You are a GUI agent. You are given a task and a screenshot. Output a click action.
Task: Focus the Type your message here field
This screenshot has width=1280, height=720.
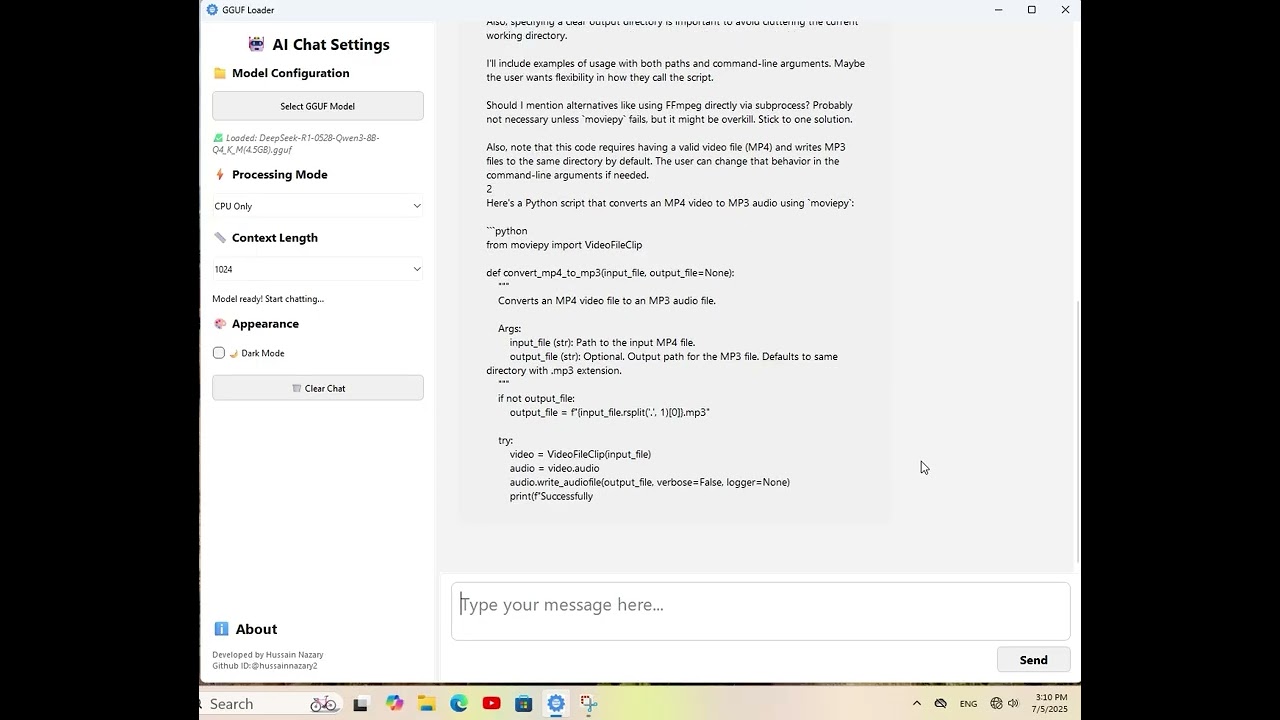tap(761, 611)
